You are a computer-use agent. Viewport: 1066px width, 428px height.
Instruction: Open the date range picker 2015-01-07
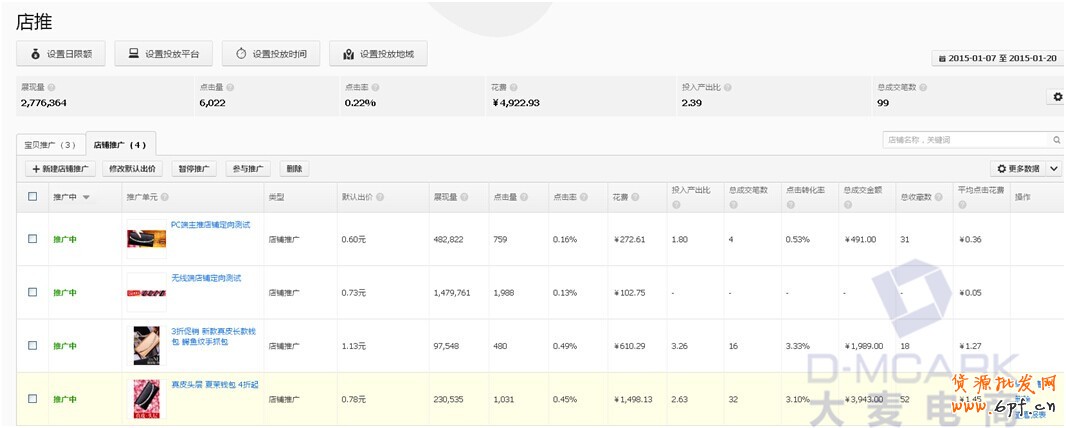996,58
